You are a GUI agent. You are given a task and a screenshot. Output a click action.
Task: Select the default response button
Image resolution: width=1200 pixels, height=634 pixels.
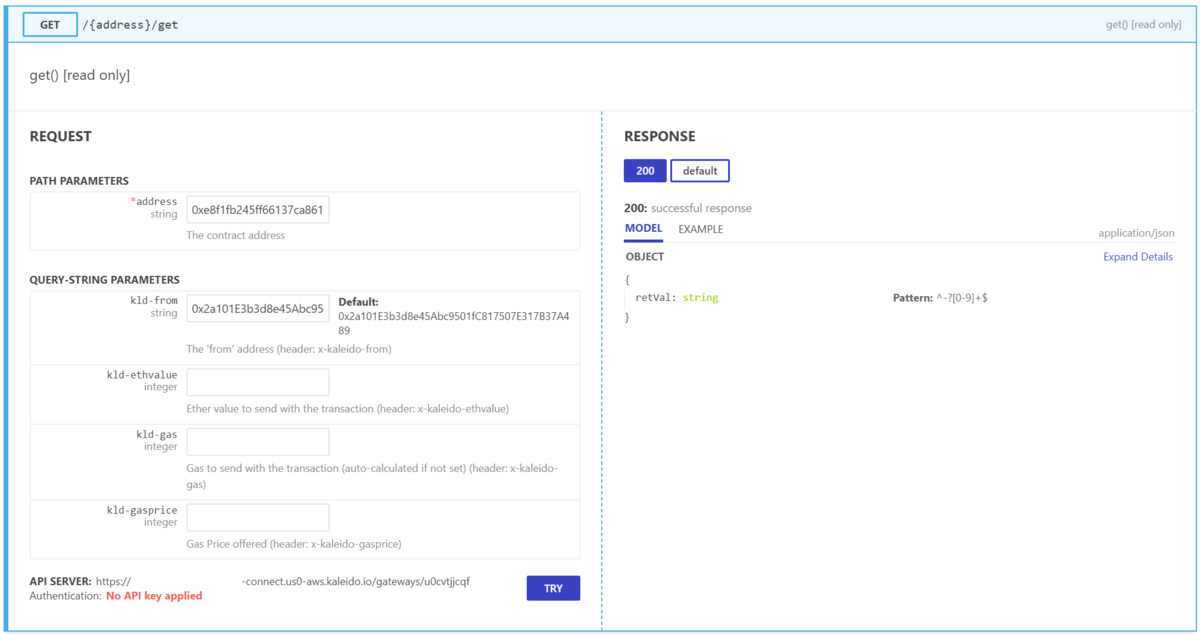pos(700,171)
